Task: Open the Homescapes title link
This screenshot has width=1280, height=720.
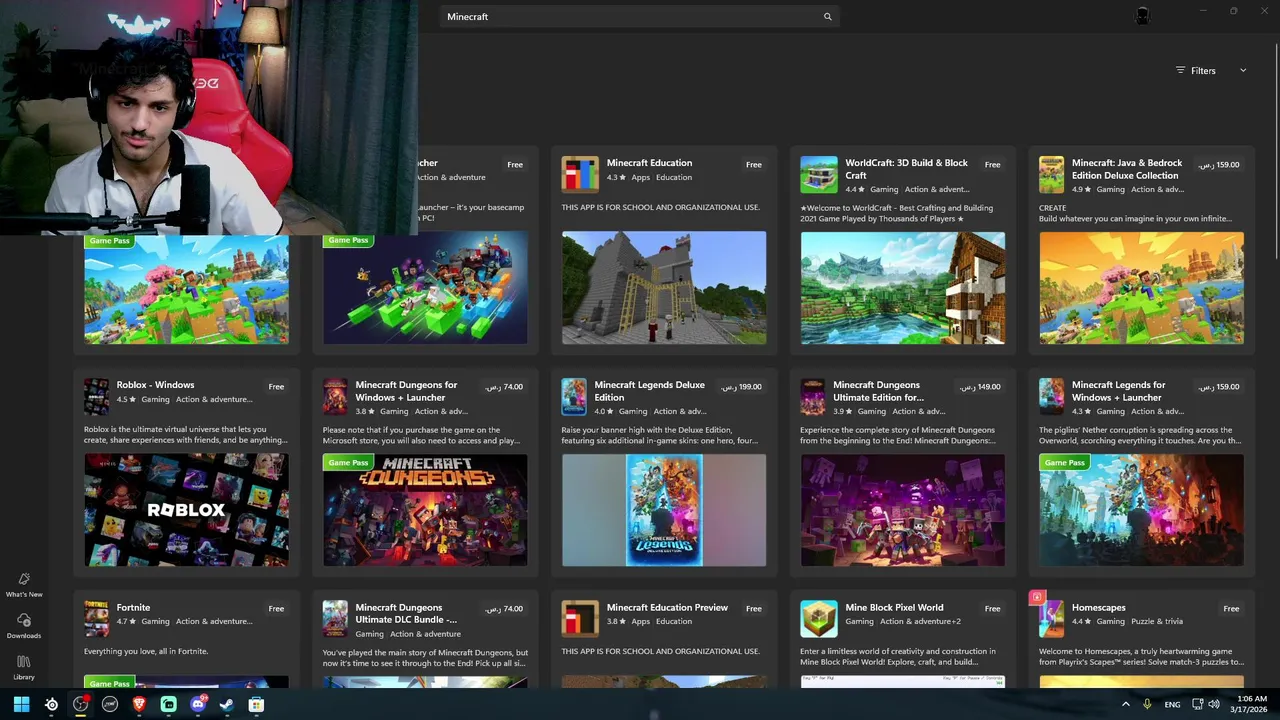Action: [1098, 607]
